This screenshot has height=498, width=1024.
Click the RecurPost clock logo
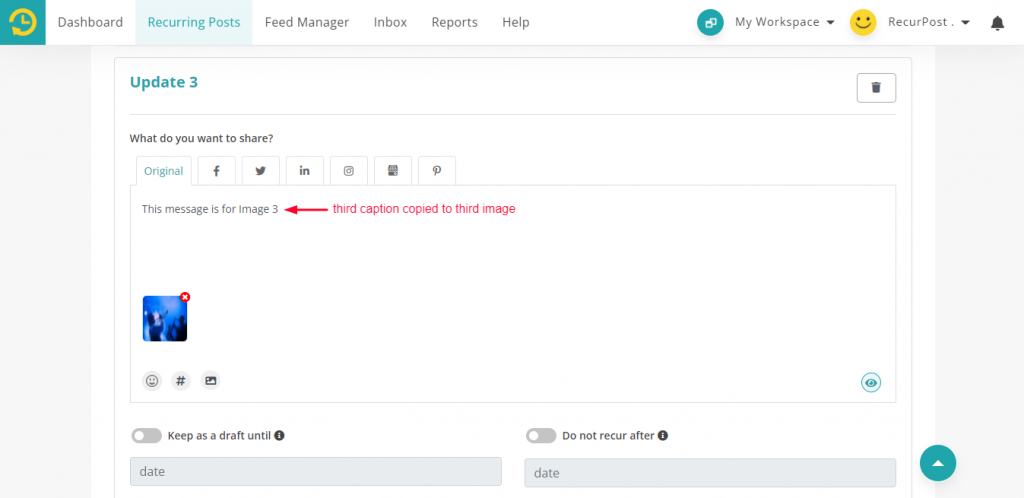pos(22,22)
